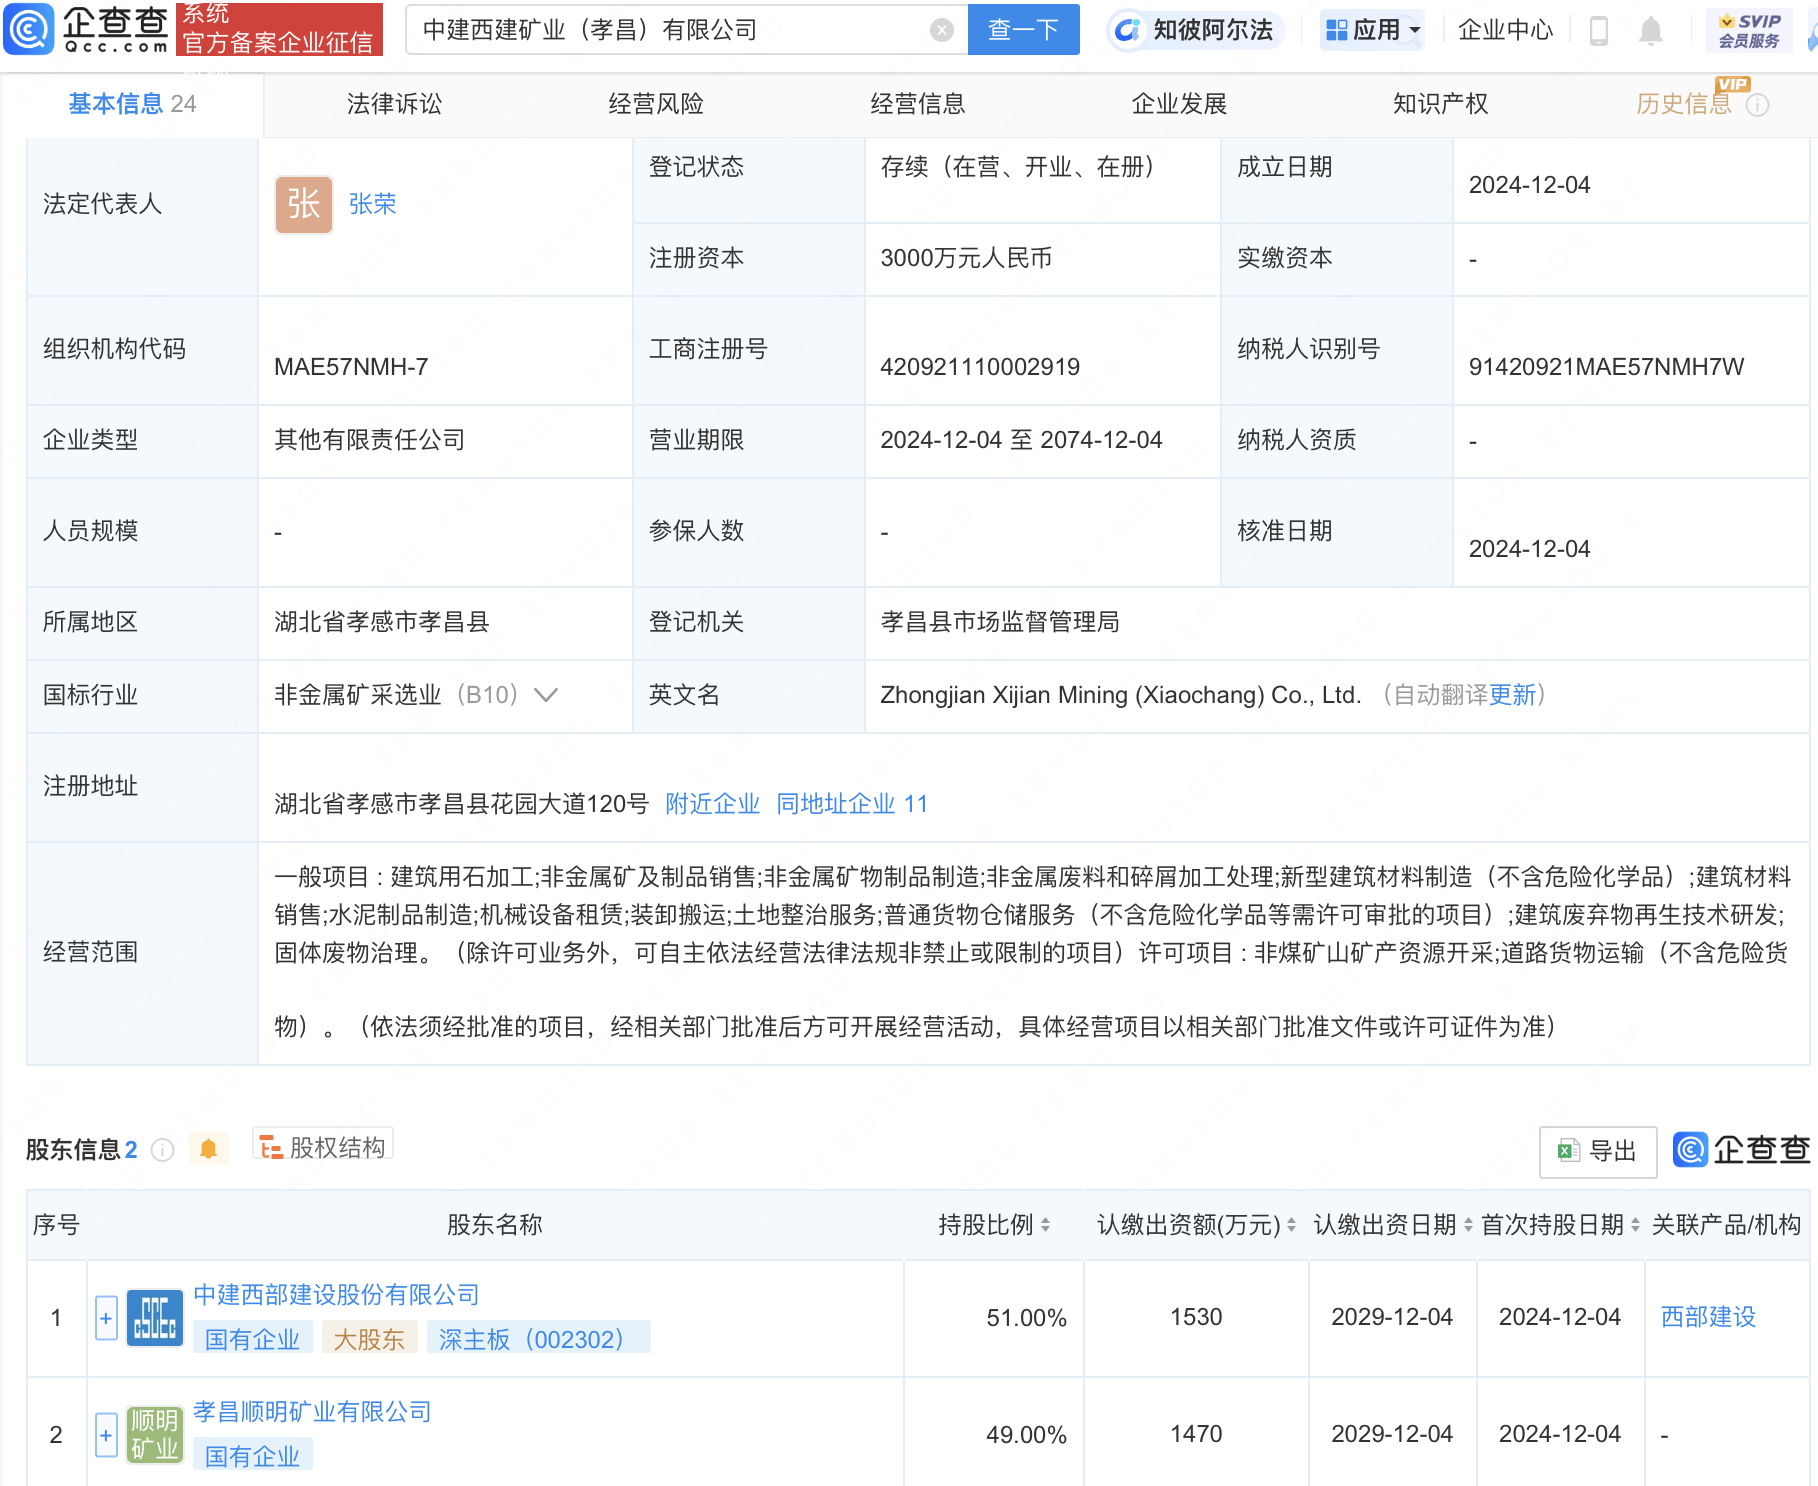The image size is (1818, 1486).
Task: Click 官方备案企业征信 banner
Action: (279, 30)
